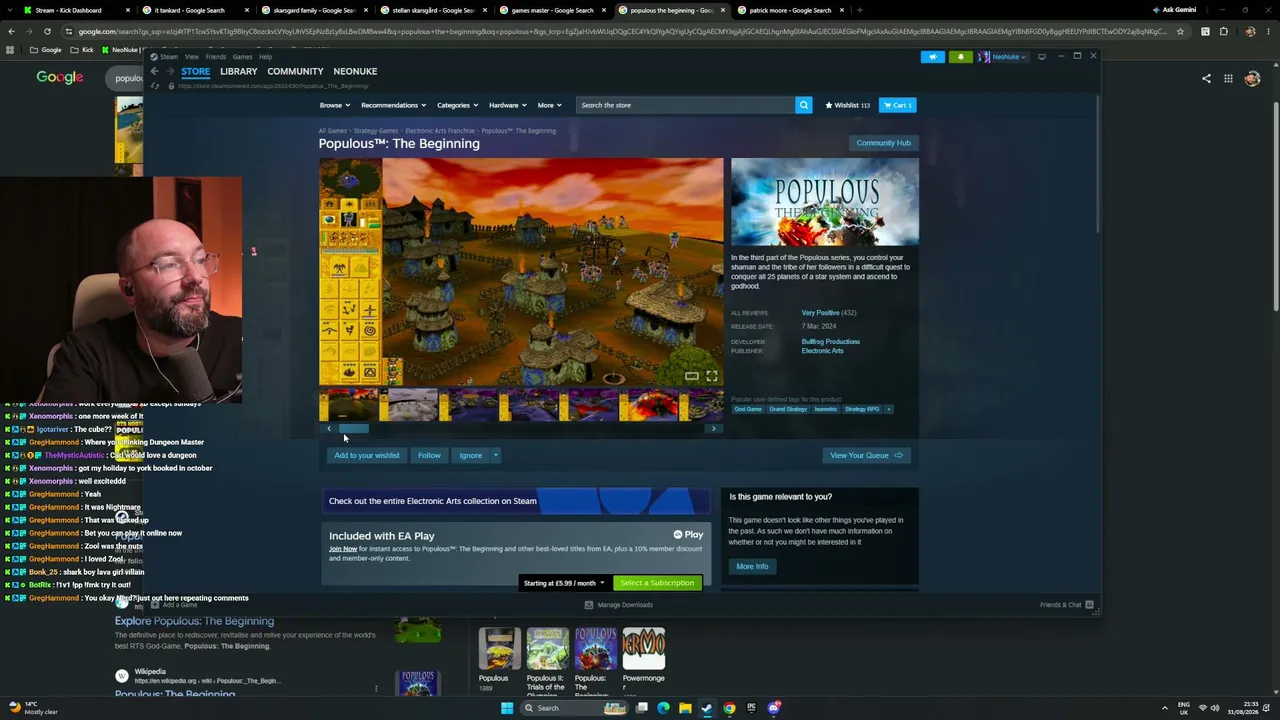
Task: Enter fullscreen for the screenshot viewer
Action: tap(711, 376)
